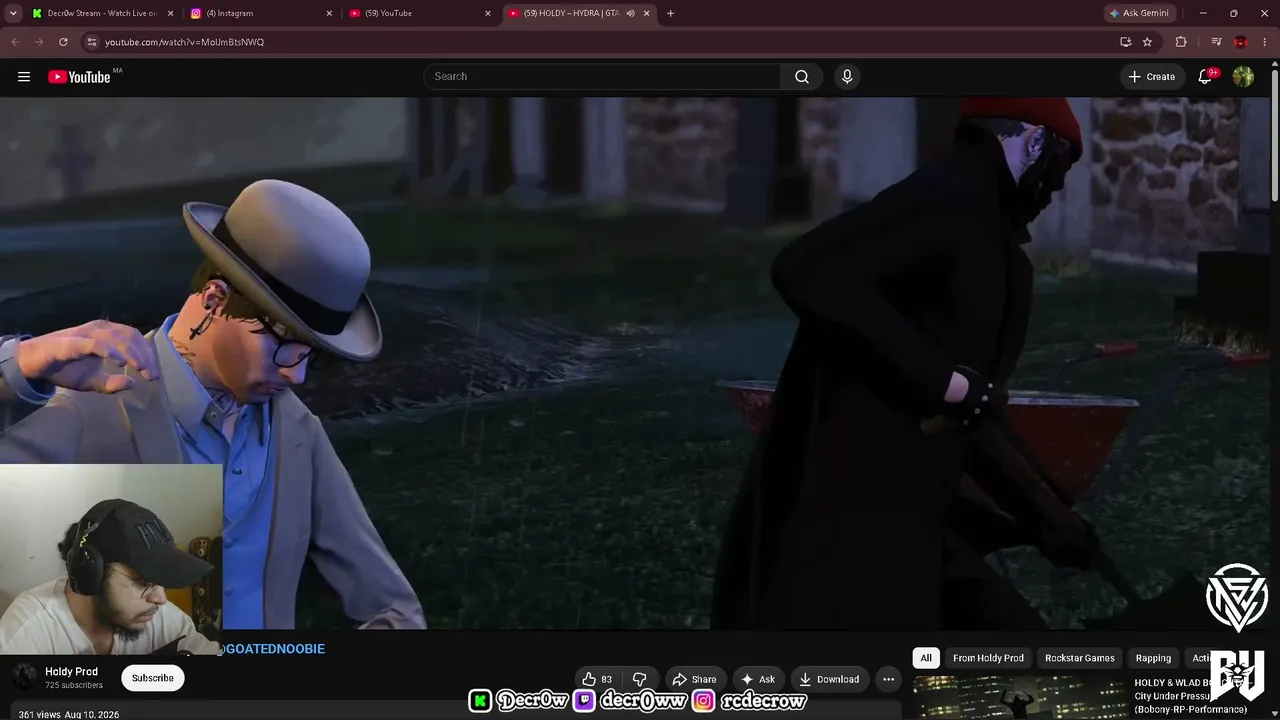Image resolution: width=1280 pixels, height=720 pixels.
Task: Open the tab search dropdown arrow
Action: click(13, 13)
